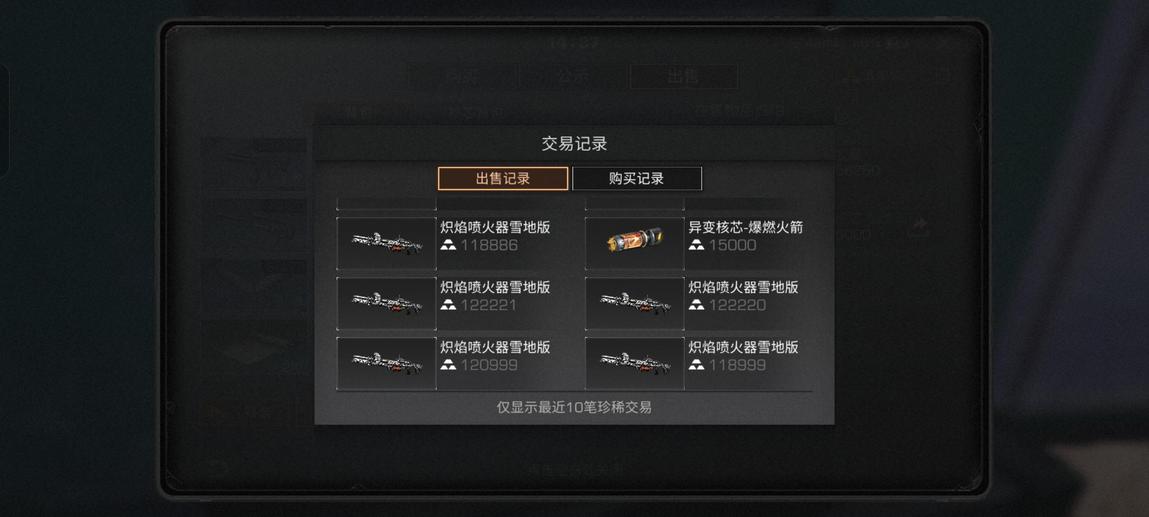Select gold bar icon beside 120999
Viewport: 1149px width, 517px height.
(448, 365)
